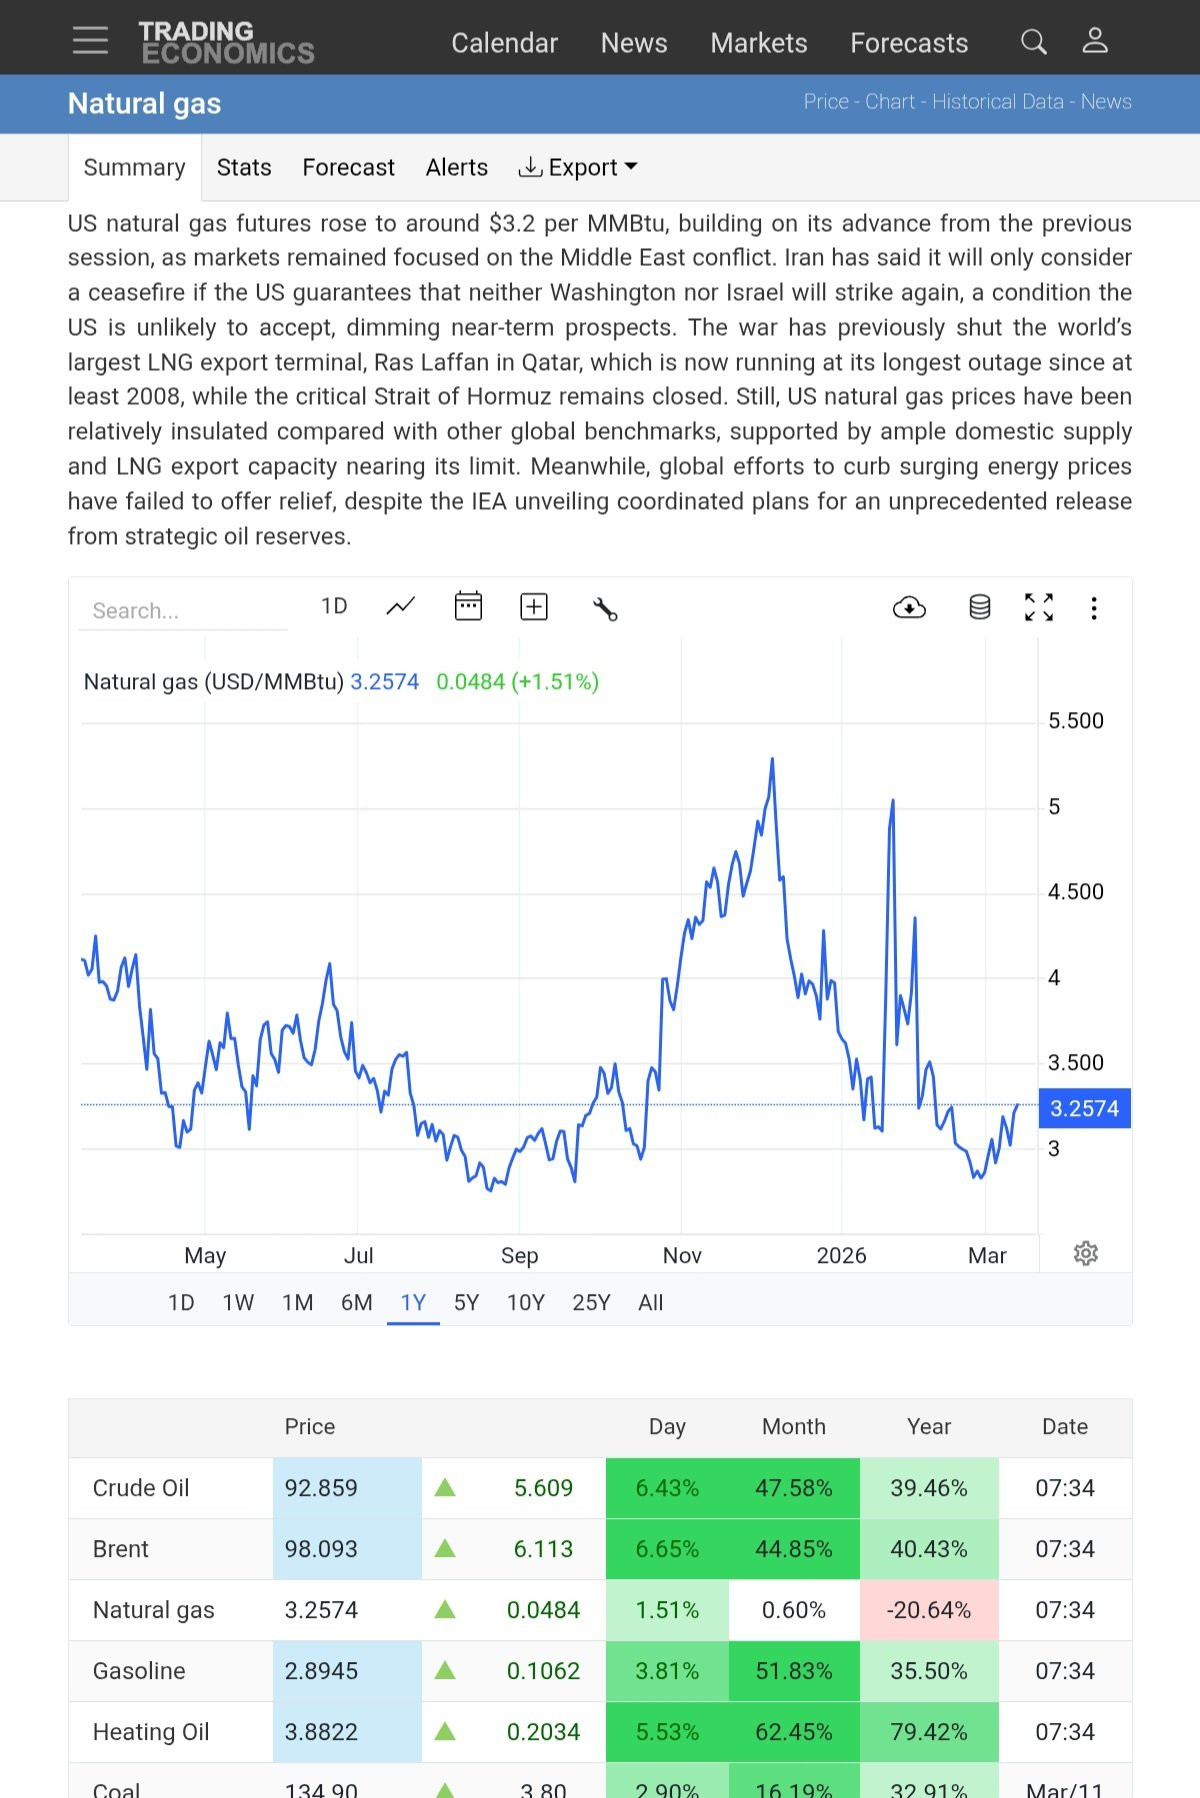Open the chart wrench tools icon
The width and height of the screenshot is (1200, 1798).
click(605, 608)
